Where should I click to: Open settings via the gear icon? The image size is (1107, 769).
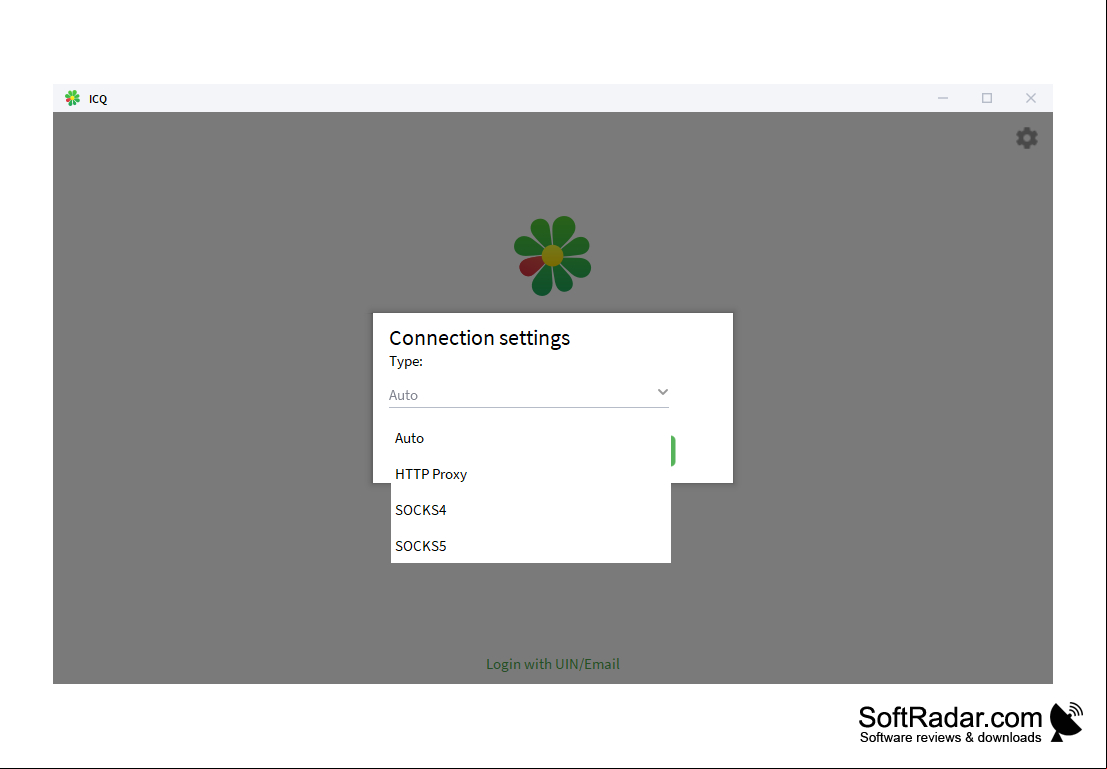(x=1027, y=138)
